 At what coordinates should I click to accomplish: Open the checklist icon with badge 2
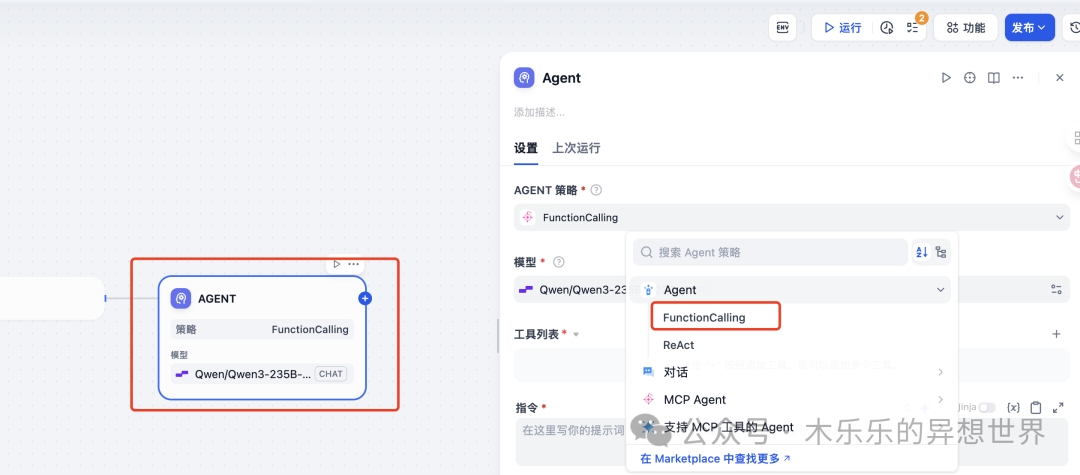tap(913, 28)
